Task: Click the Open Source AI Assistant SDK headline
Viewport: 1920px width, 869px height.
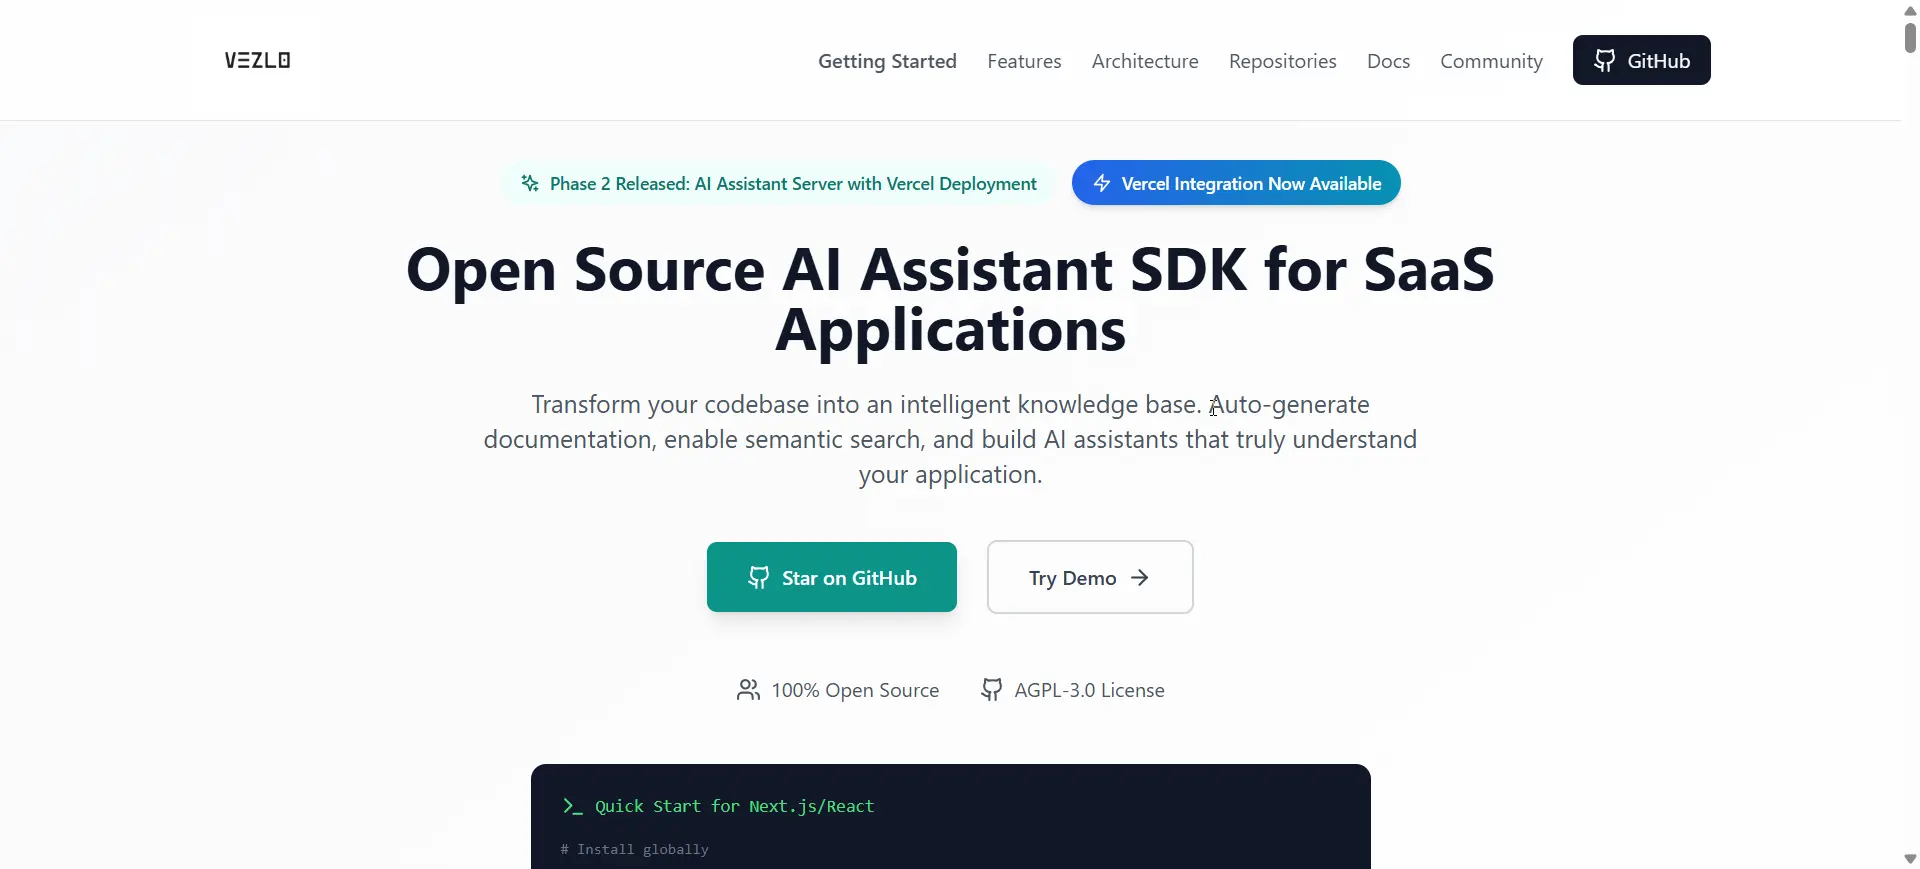Action: tap(950, 299)
